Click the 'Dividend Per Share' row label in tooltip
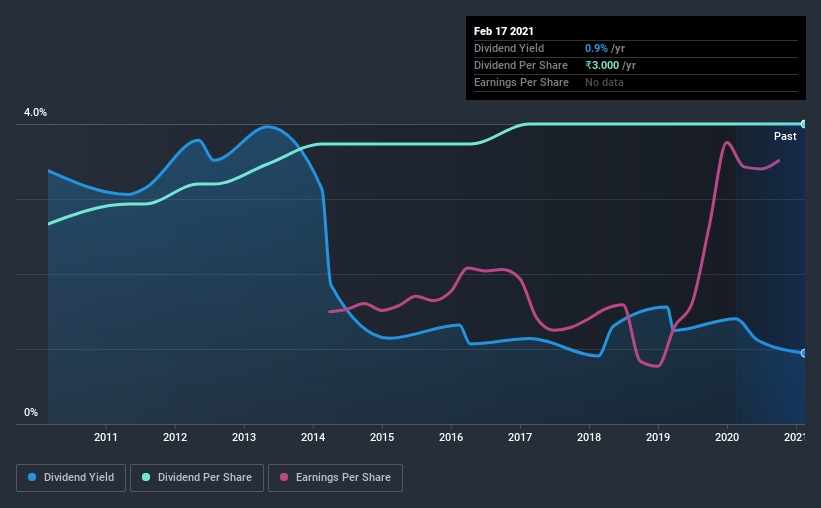The width and height of the screenshot is (821, 508). coord(520,65)
